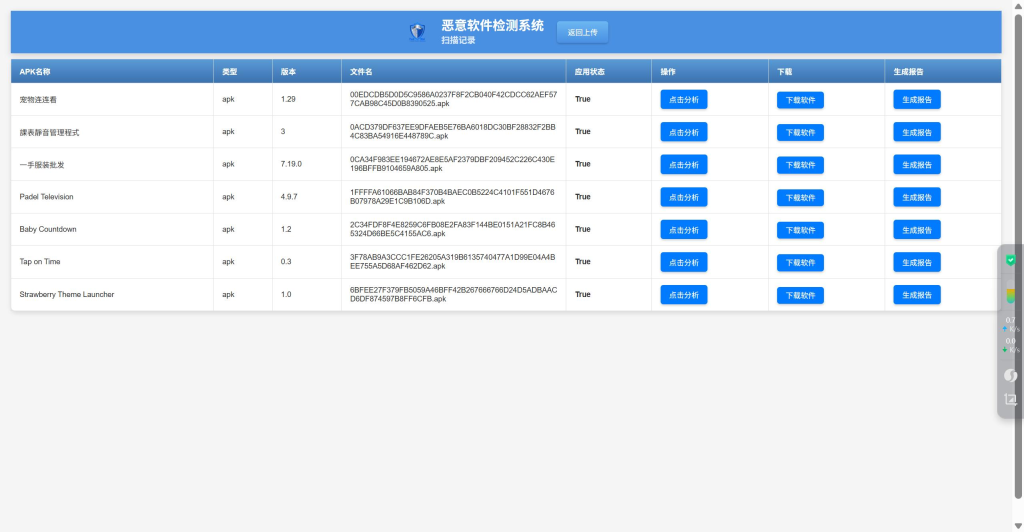Click the memory usage gauge icon
Screen dimensions: 1024x532
point(1010,295)
